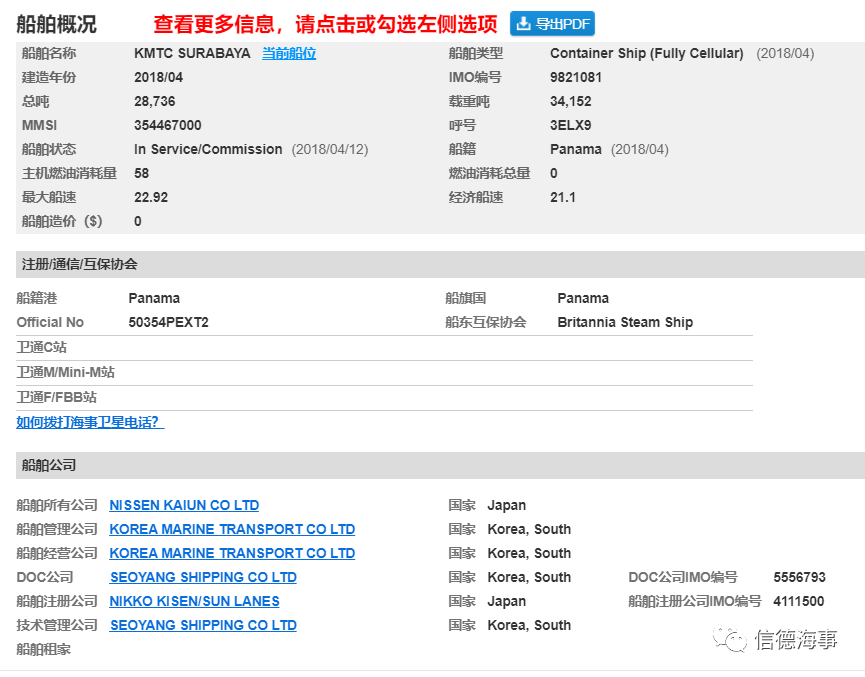The width and height of the screenshot is (865, 677).
Task: Open SEOYANG SHIPPING link beside DOC公司
Action: pyautogui.click(x=204, y=577)
